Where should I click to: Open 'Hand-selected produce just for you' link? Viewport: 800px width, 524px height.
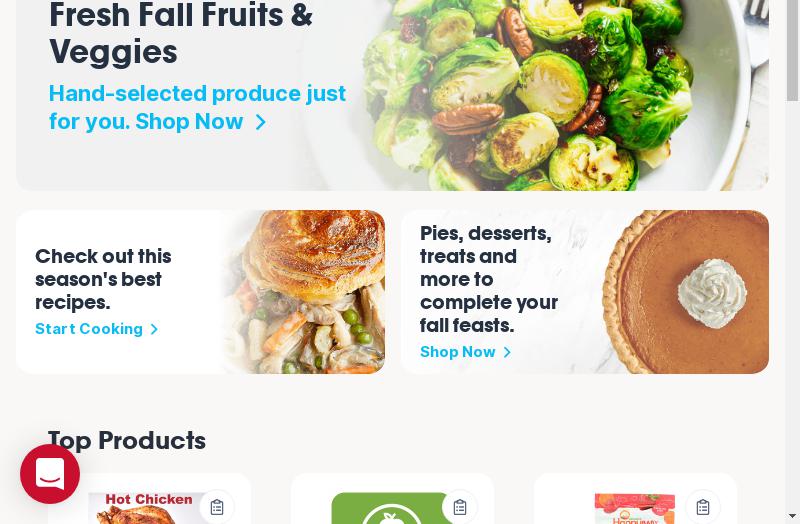tap(197, 108)
